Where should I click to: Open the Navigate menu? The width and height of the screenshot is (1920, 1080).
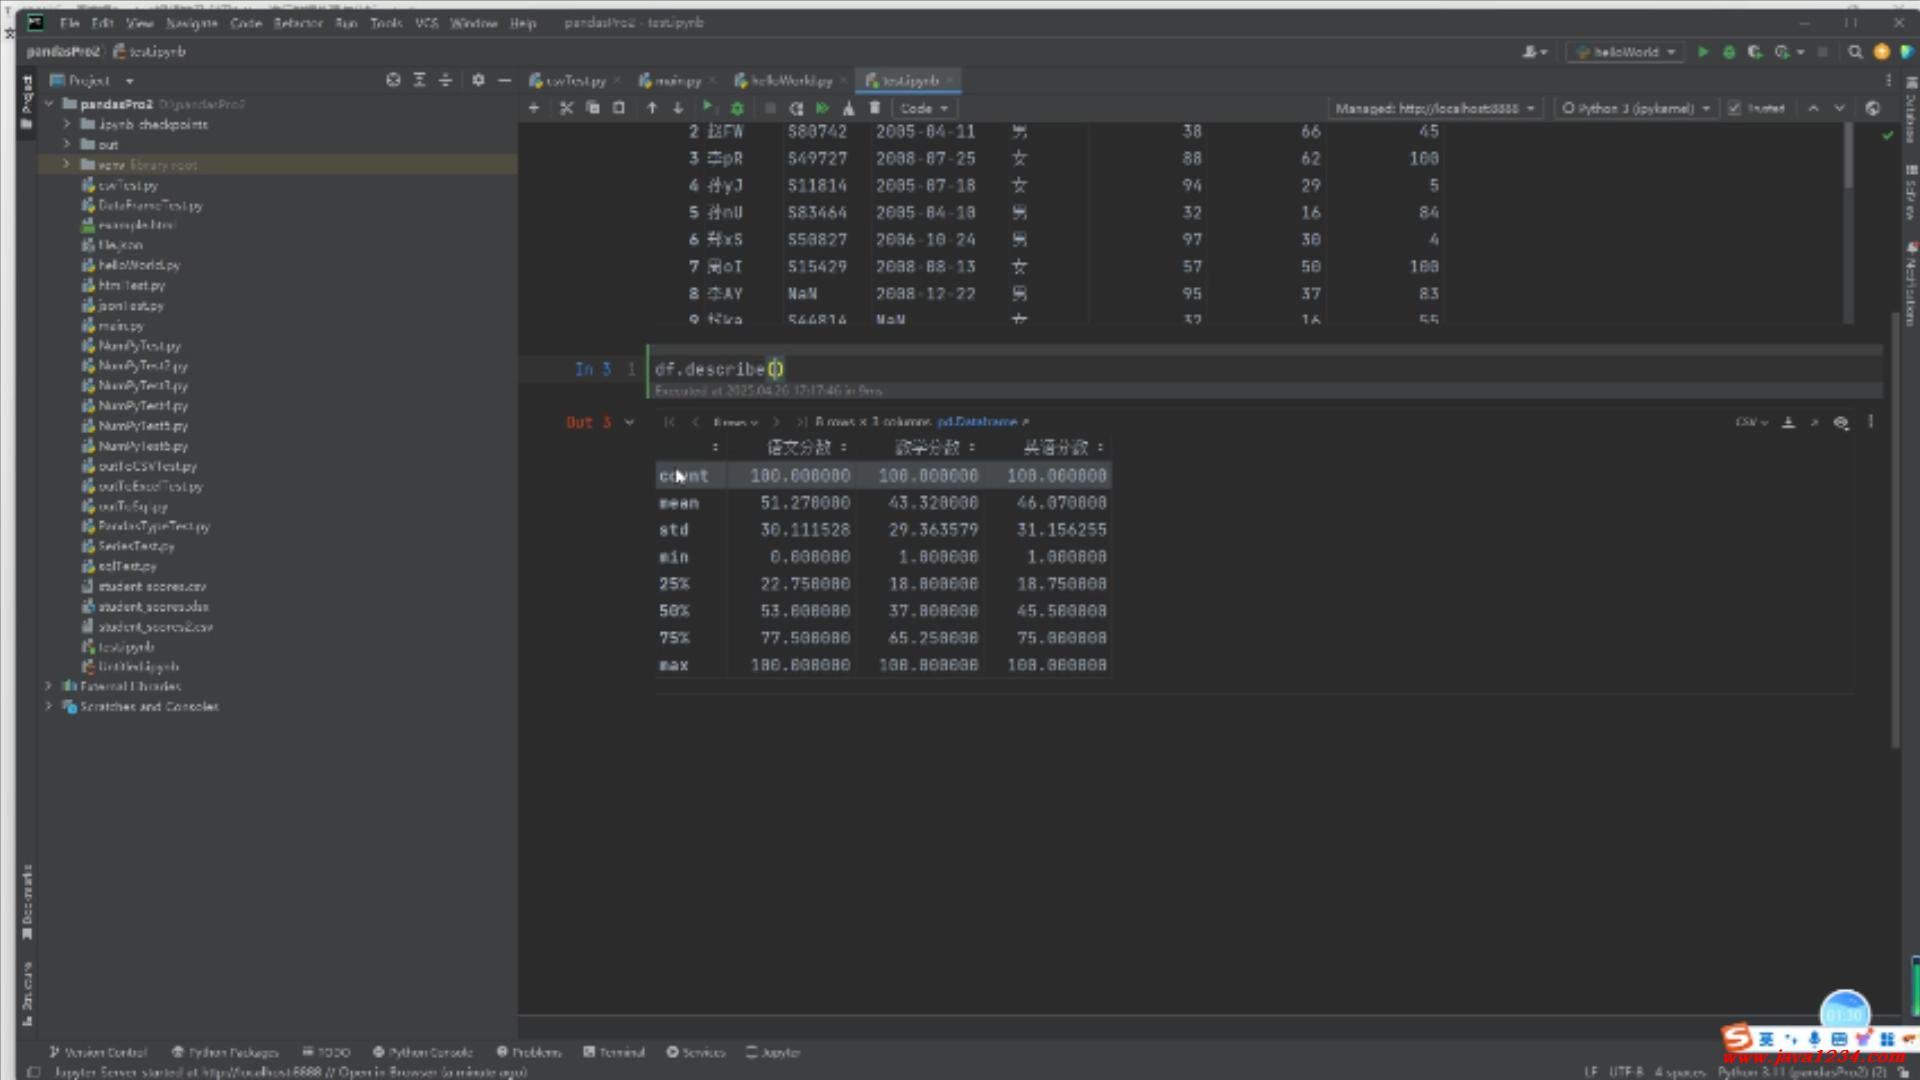[x=191, y=23]
